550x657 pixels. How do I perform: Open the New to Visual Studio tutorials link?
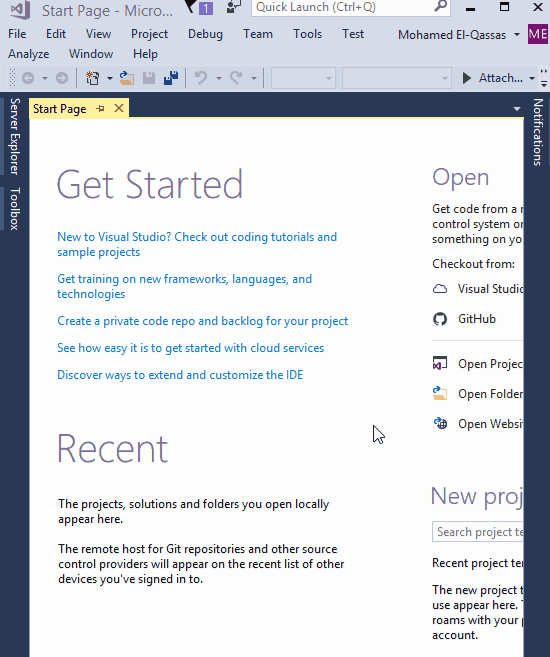coord(197,244)
